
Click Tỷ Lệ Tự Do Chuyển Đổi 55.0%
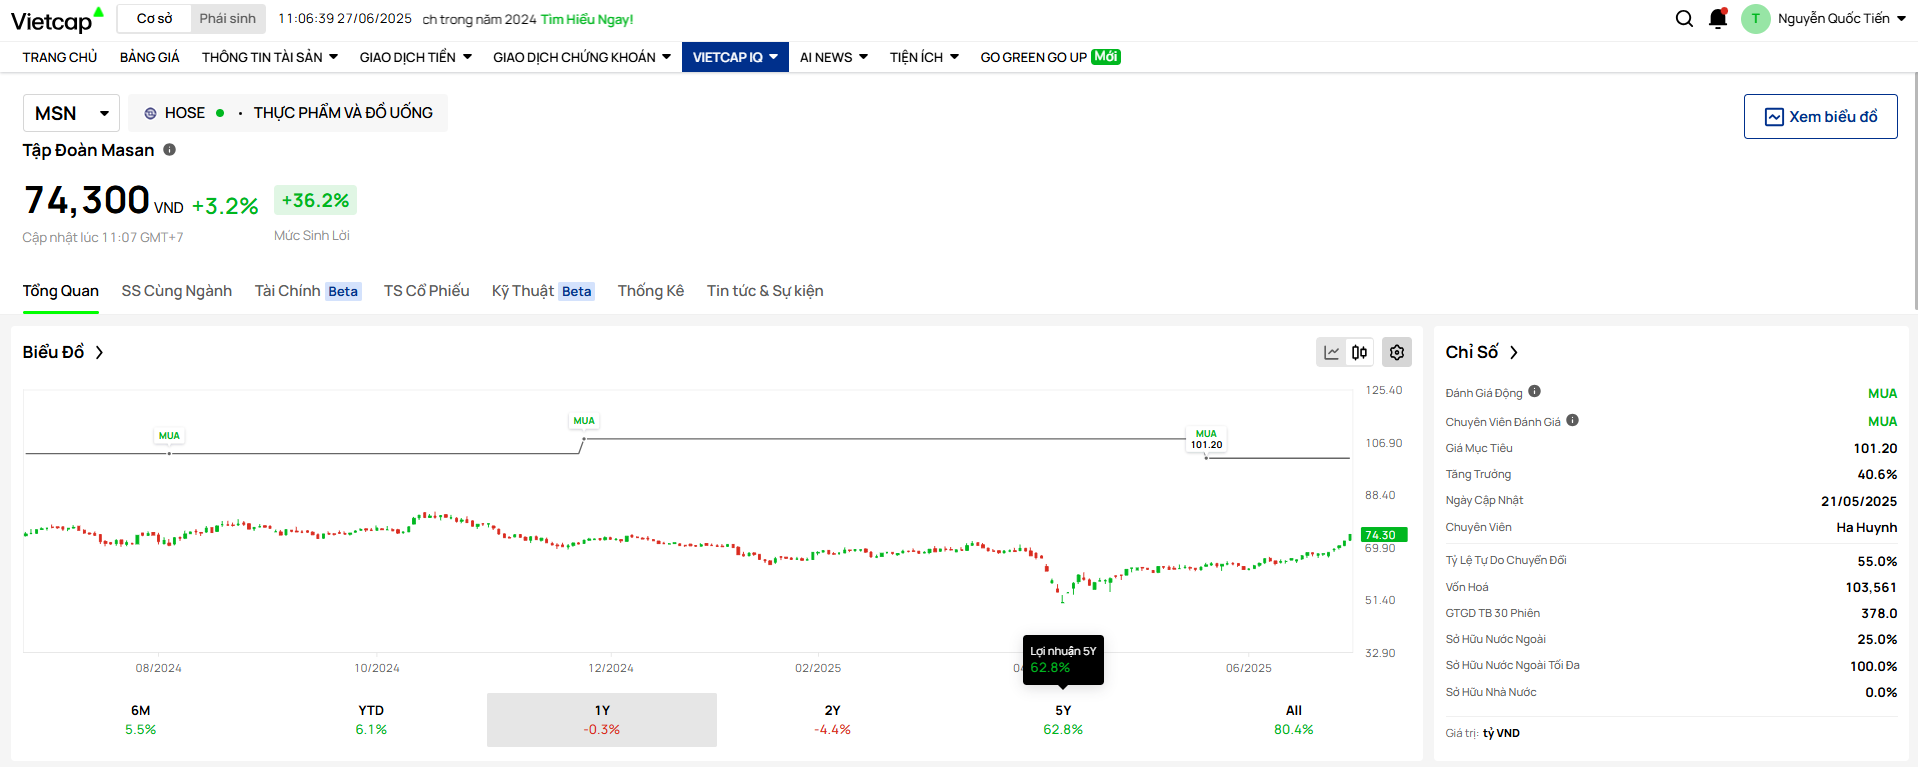click(1877, 562)
